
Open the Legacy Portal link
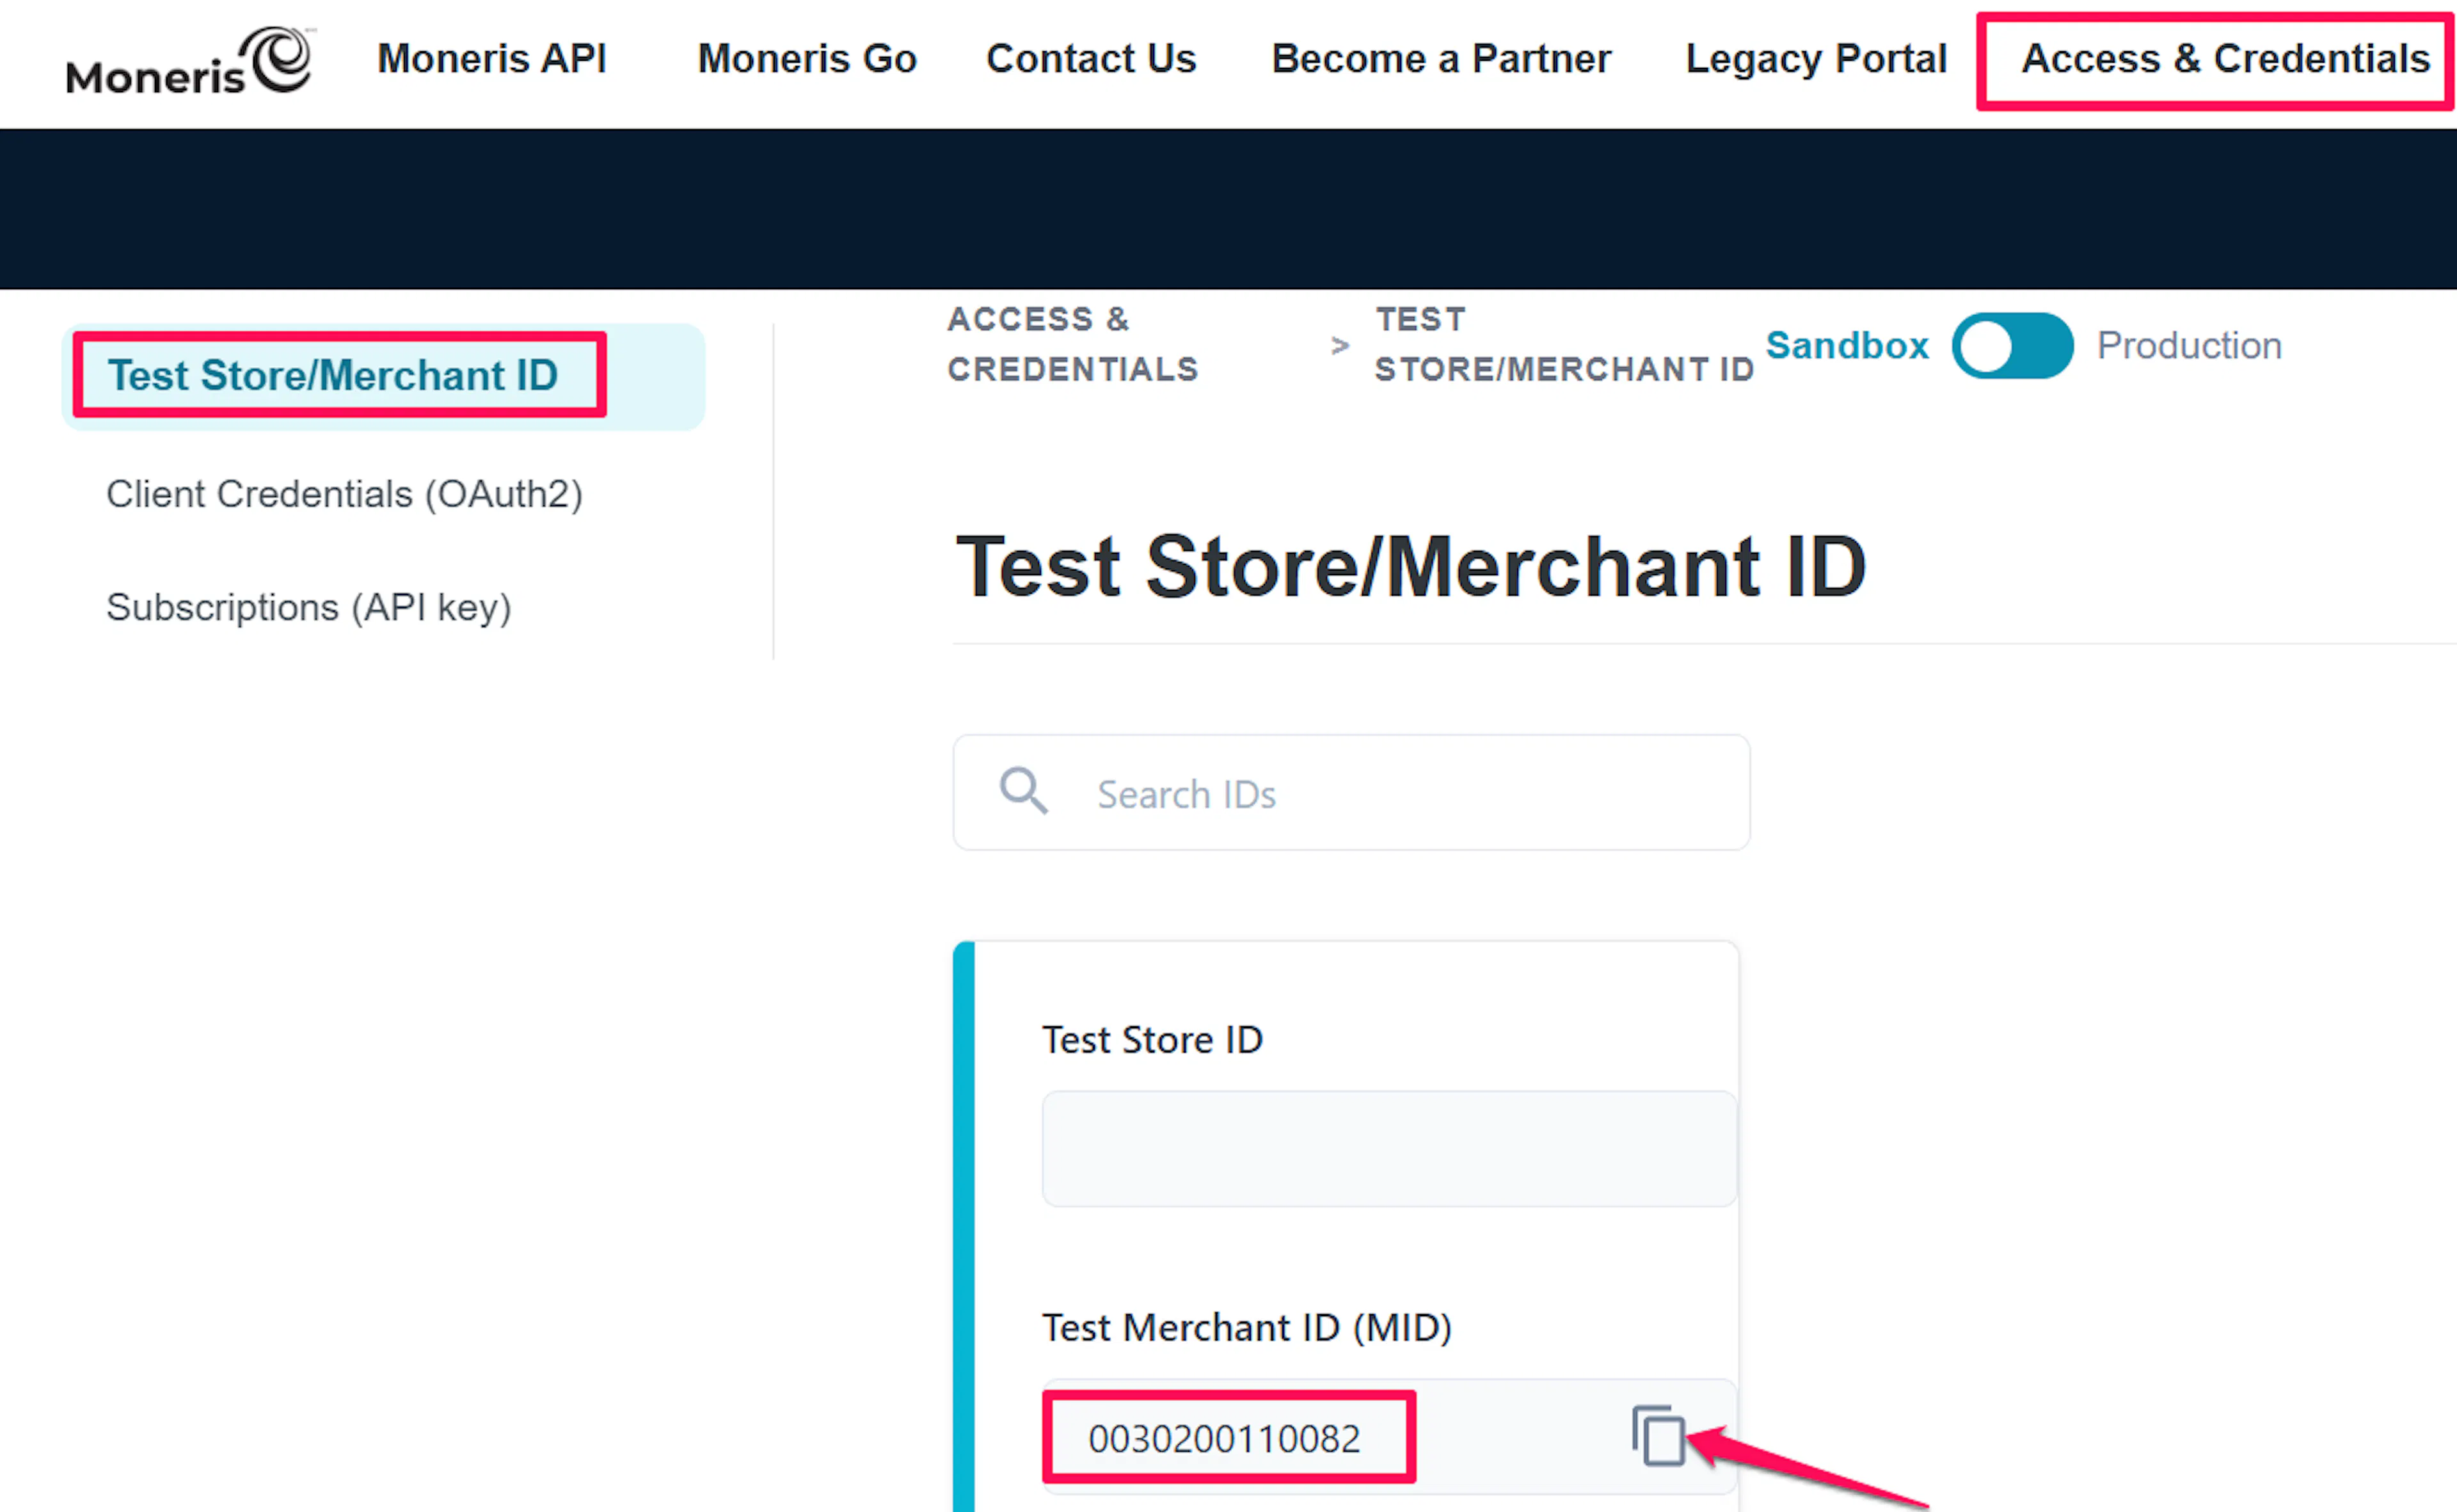(1816, 59)
